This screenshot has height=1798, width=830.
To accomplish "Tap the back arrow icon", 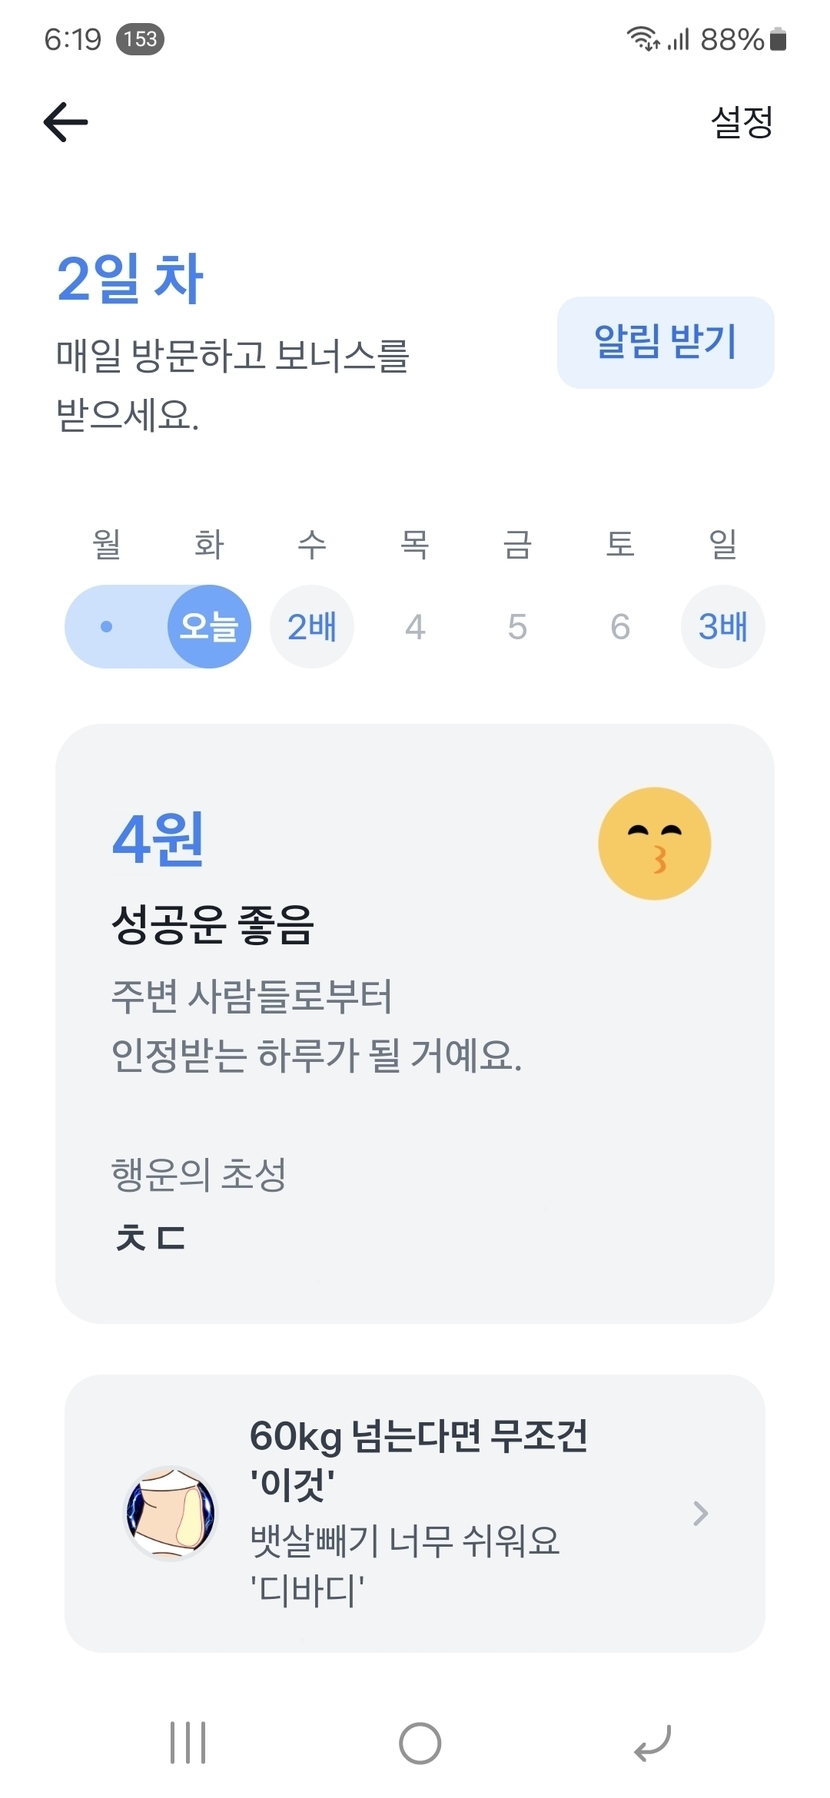I will (66, 122).
